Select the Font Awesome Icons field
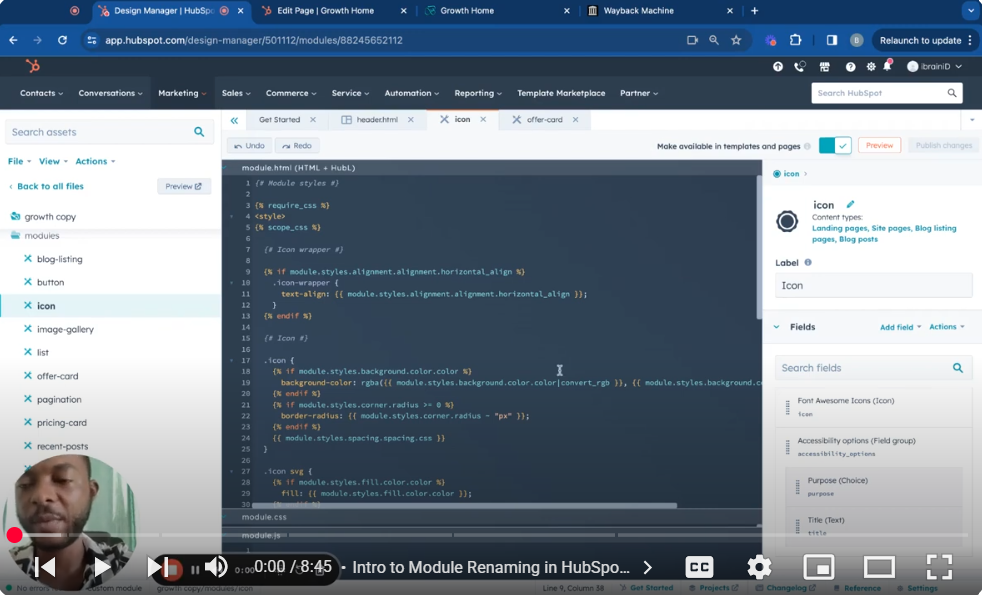 coord(874,408)
